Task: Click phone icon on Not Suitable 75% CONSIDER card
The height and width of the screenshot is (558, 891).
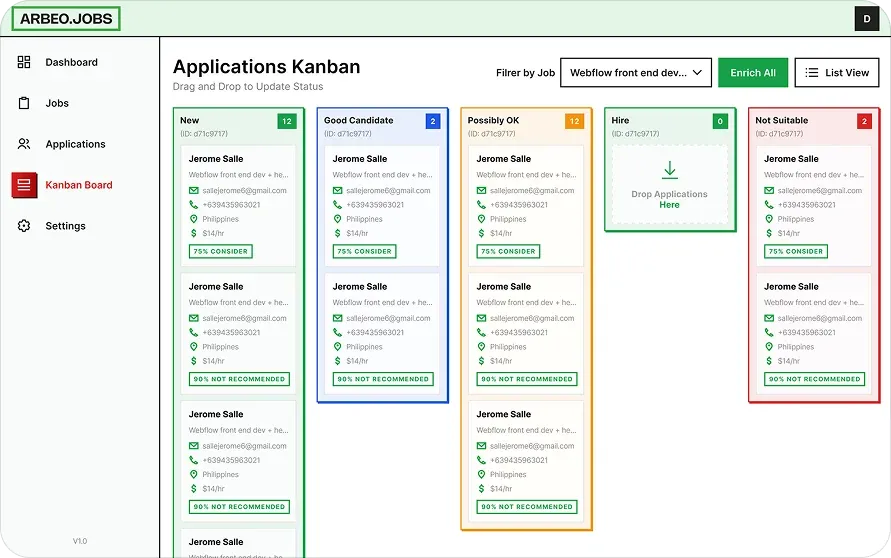Action: click(769, 205)
